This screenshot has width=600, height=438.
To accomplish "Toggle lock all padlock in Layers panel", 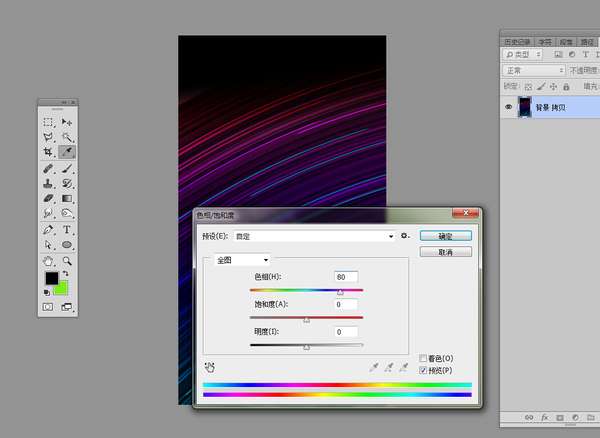I will [566, 87].
